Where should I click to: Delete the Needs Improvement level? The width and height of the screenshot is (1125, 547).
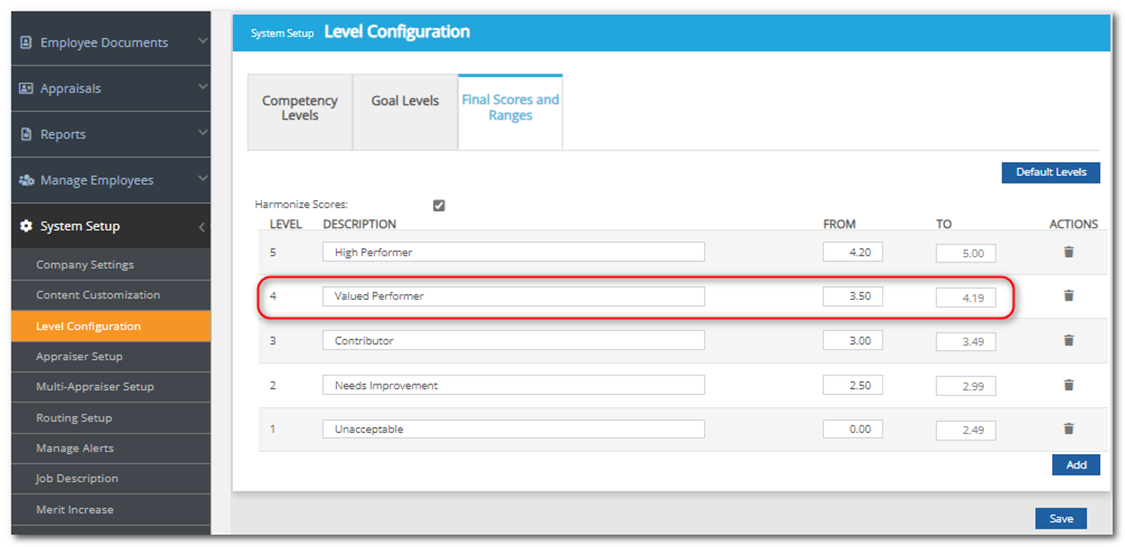tap(1068, 385)
